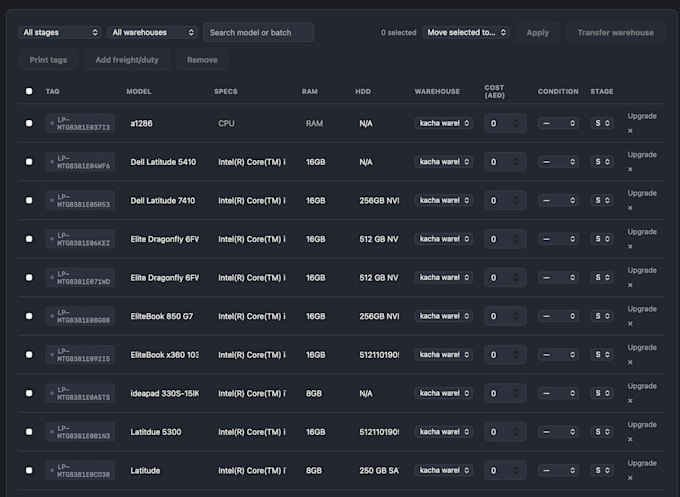Click the × icon for EliteBook 850 G7
This screenshot has height=497, width=680.
(630, 324)
